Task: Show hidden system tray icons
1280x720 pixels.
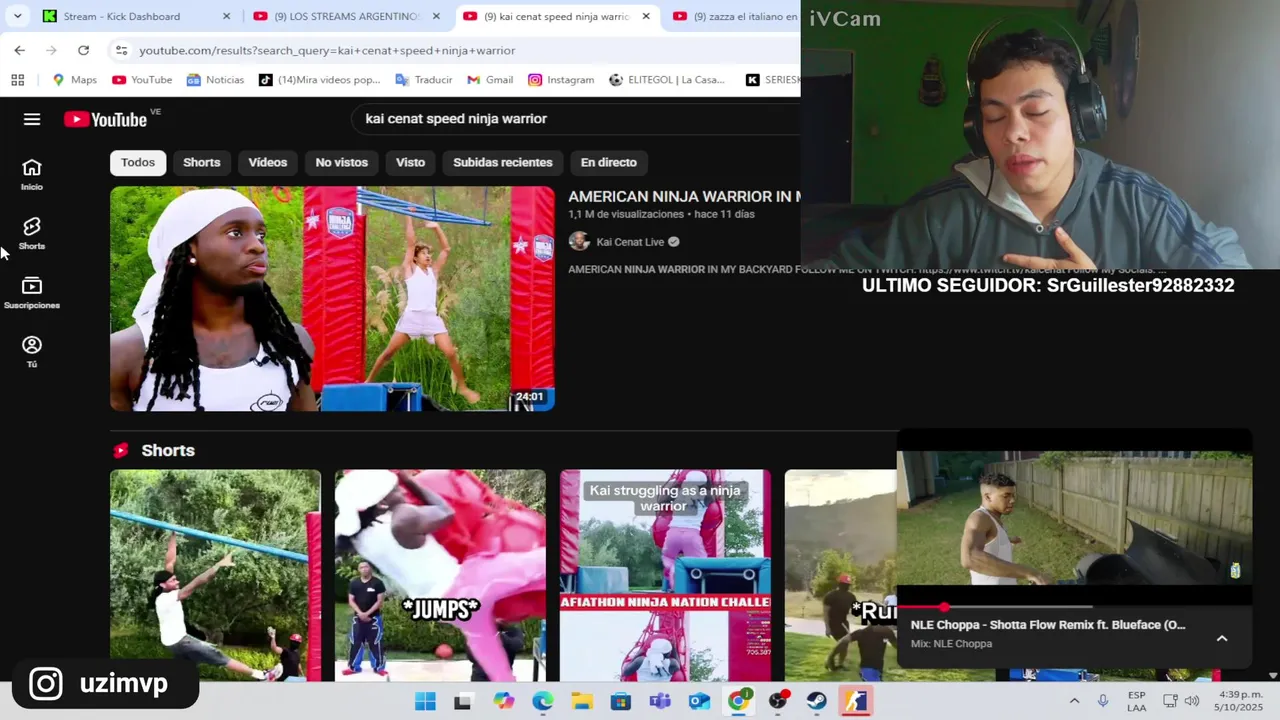Action: tap(1074, 701)
